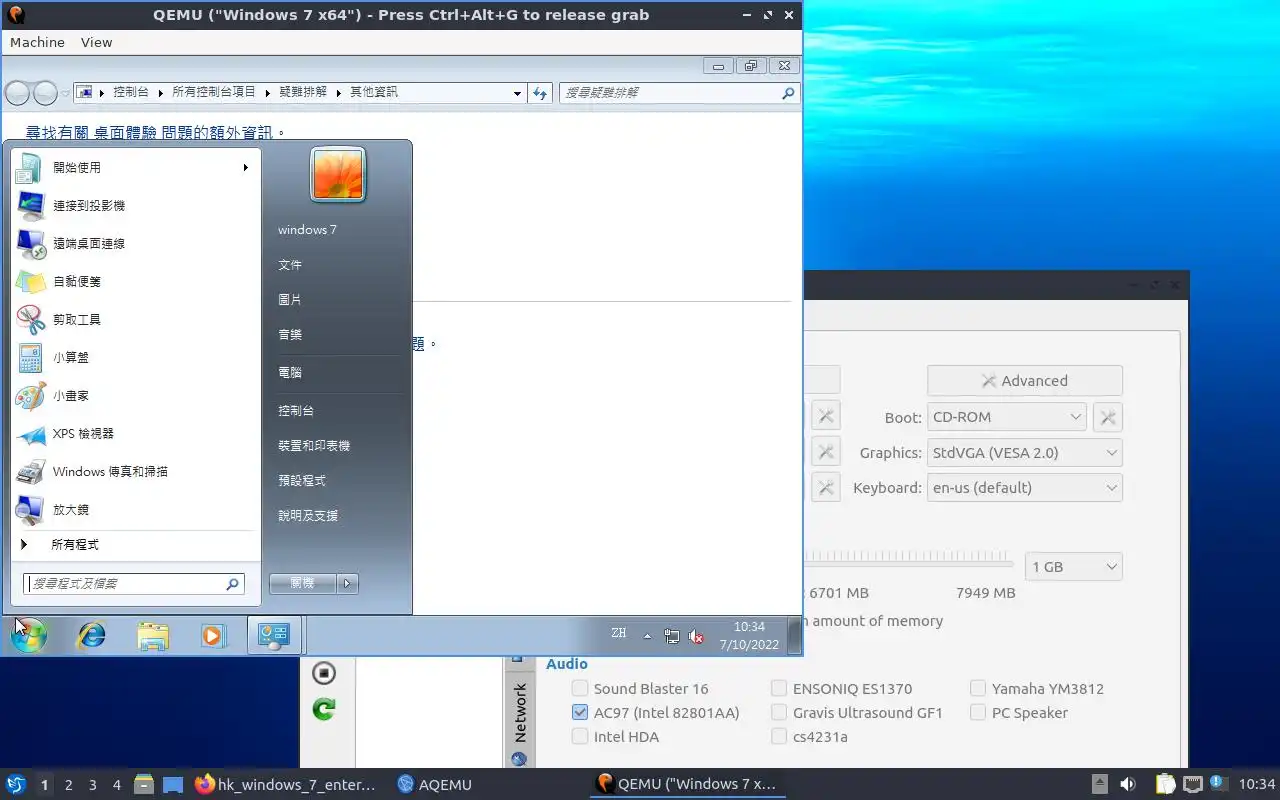Viewport: 1280px width, 800px height.
Task: Click the Explorer back navigation button
Action: (x=17, y=93)
